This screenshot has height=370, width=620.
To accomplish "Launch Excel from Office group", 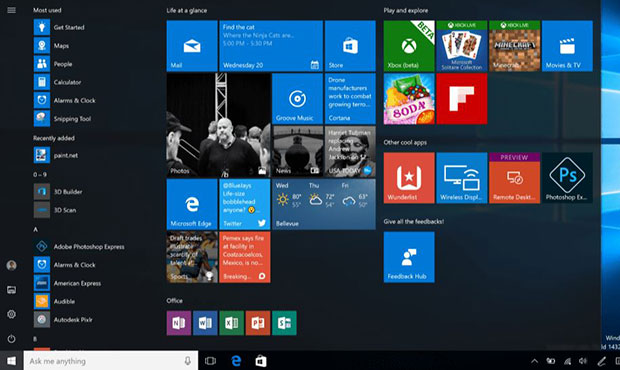I will [232, 323].
